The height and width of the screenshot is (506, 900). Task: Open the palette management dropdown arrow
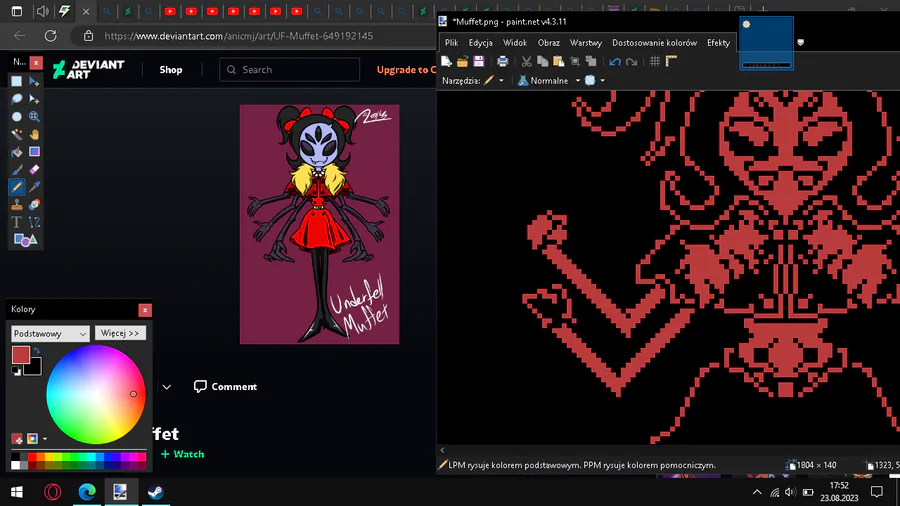(x=45, y=439)
